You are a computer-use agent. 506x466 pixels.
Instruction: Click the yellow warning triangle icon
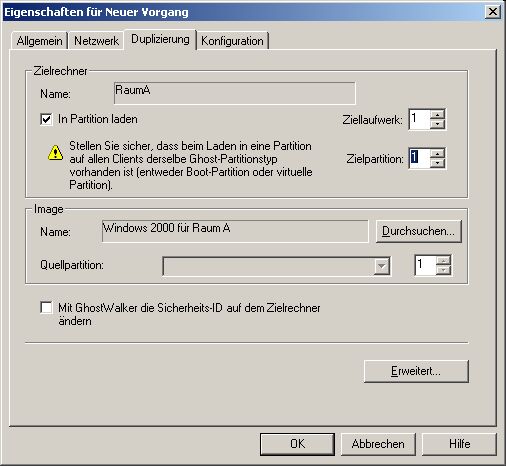(55, 153)
